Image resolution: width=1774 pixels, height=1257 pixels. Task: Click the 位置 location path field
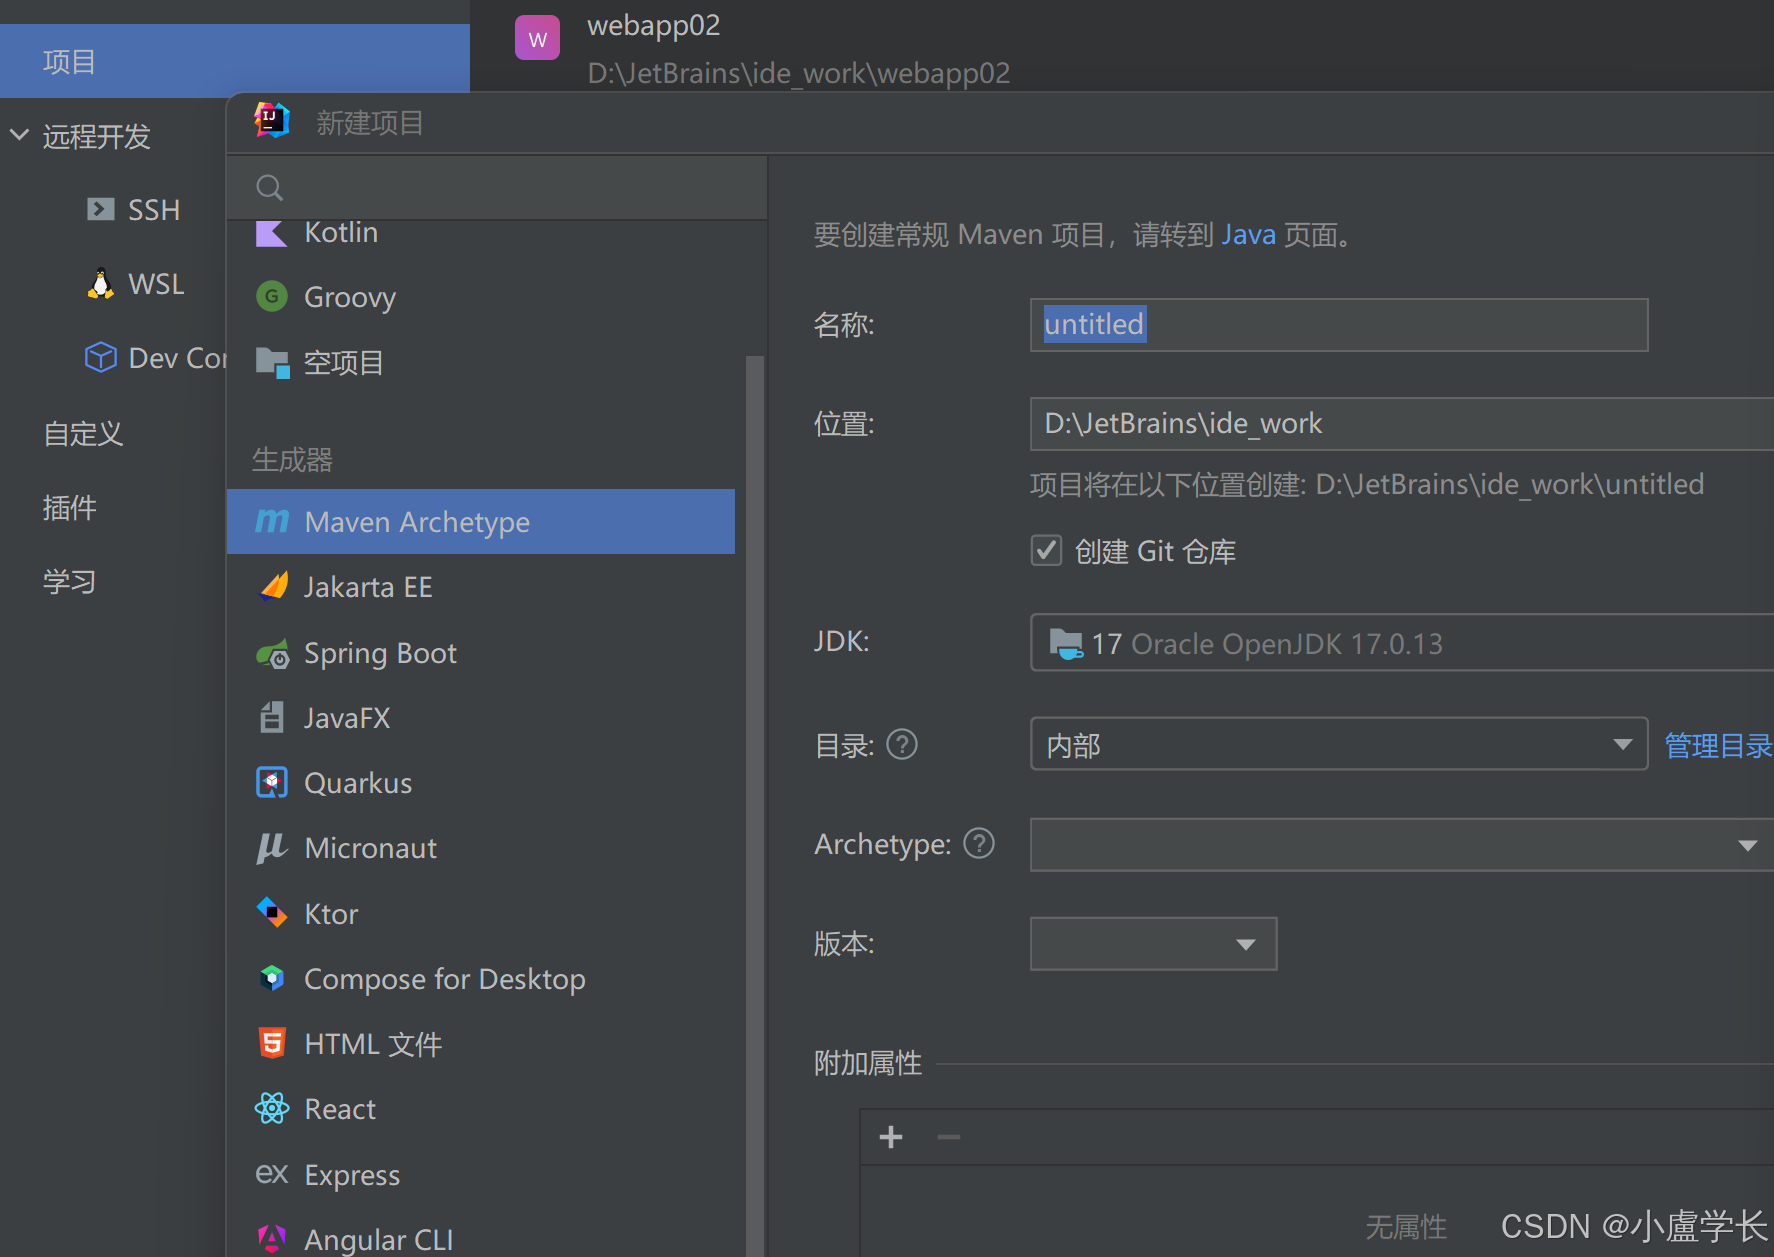1401,423
